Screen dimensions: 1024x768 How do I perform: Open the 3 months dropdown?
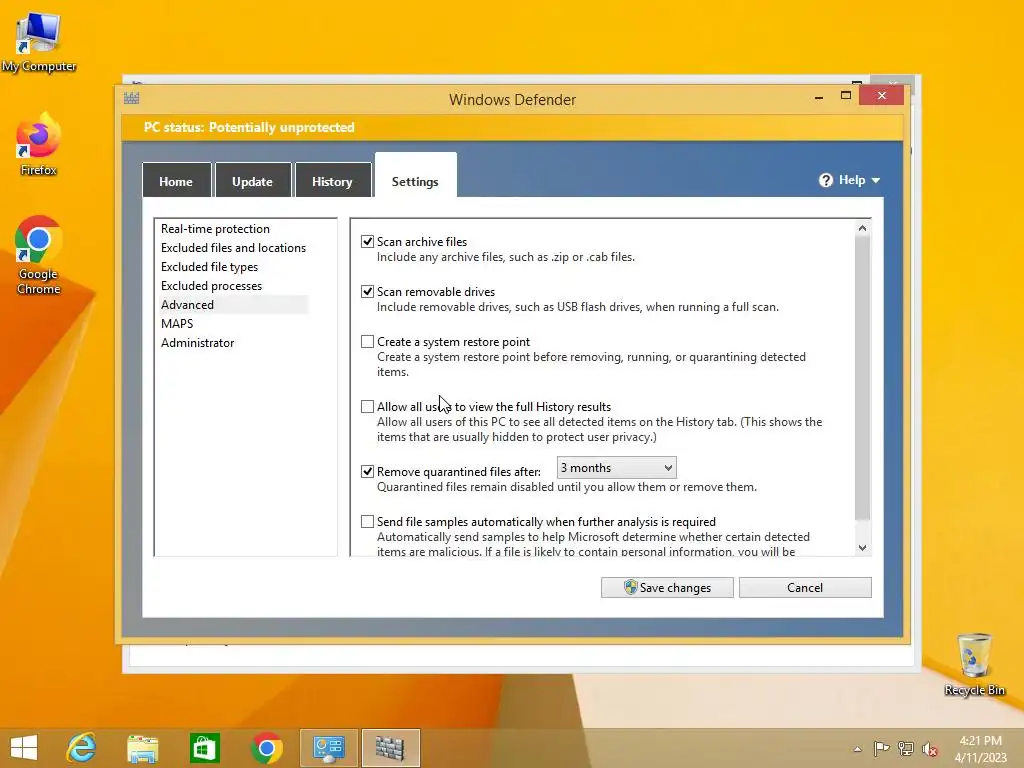[x=616, y=468]
